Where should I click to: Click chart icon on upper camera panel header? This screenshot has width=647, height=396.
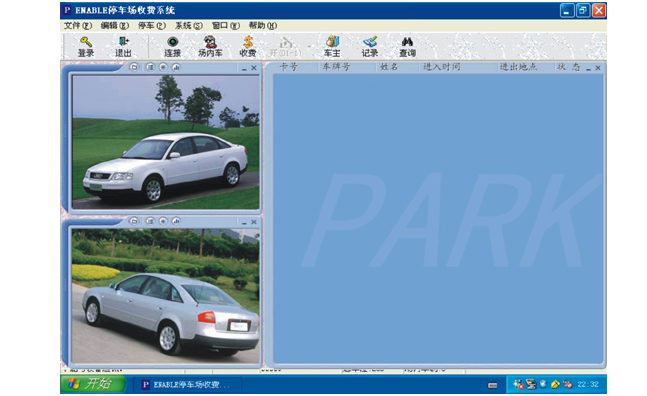tap(176, 67)
